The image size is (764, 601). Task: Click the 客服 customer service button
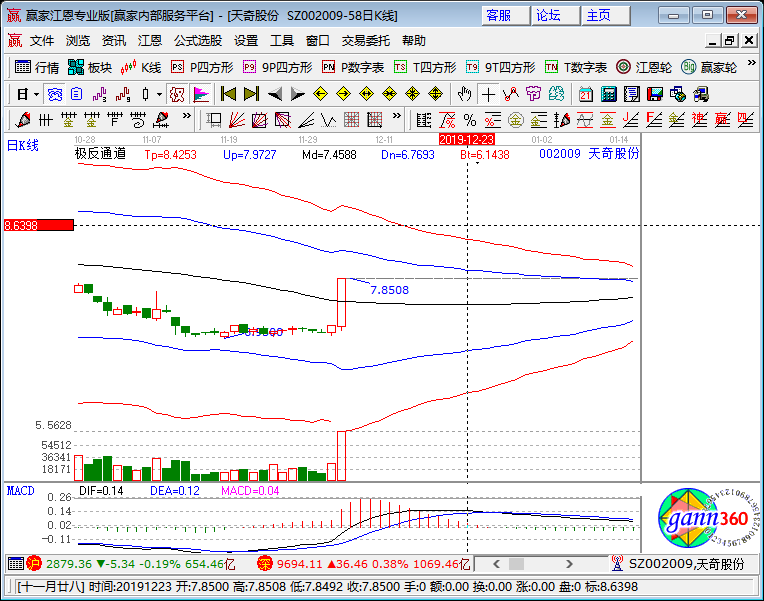pyautogui.click(x=505, y=16)
